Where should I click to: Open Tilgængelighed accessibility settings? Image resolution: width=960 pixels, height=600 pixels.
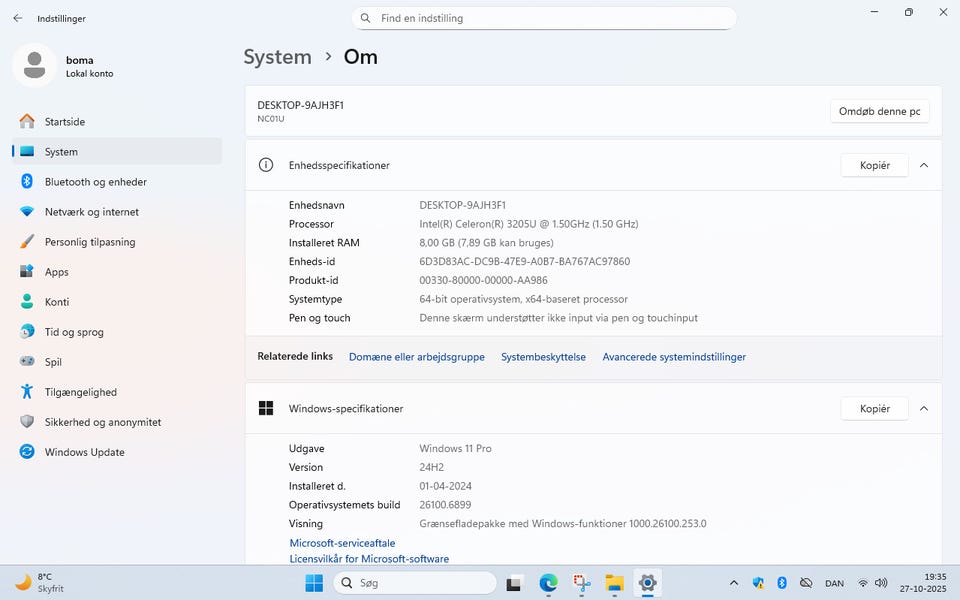click(80, 392)
